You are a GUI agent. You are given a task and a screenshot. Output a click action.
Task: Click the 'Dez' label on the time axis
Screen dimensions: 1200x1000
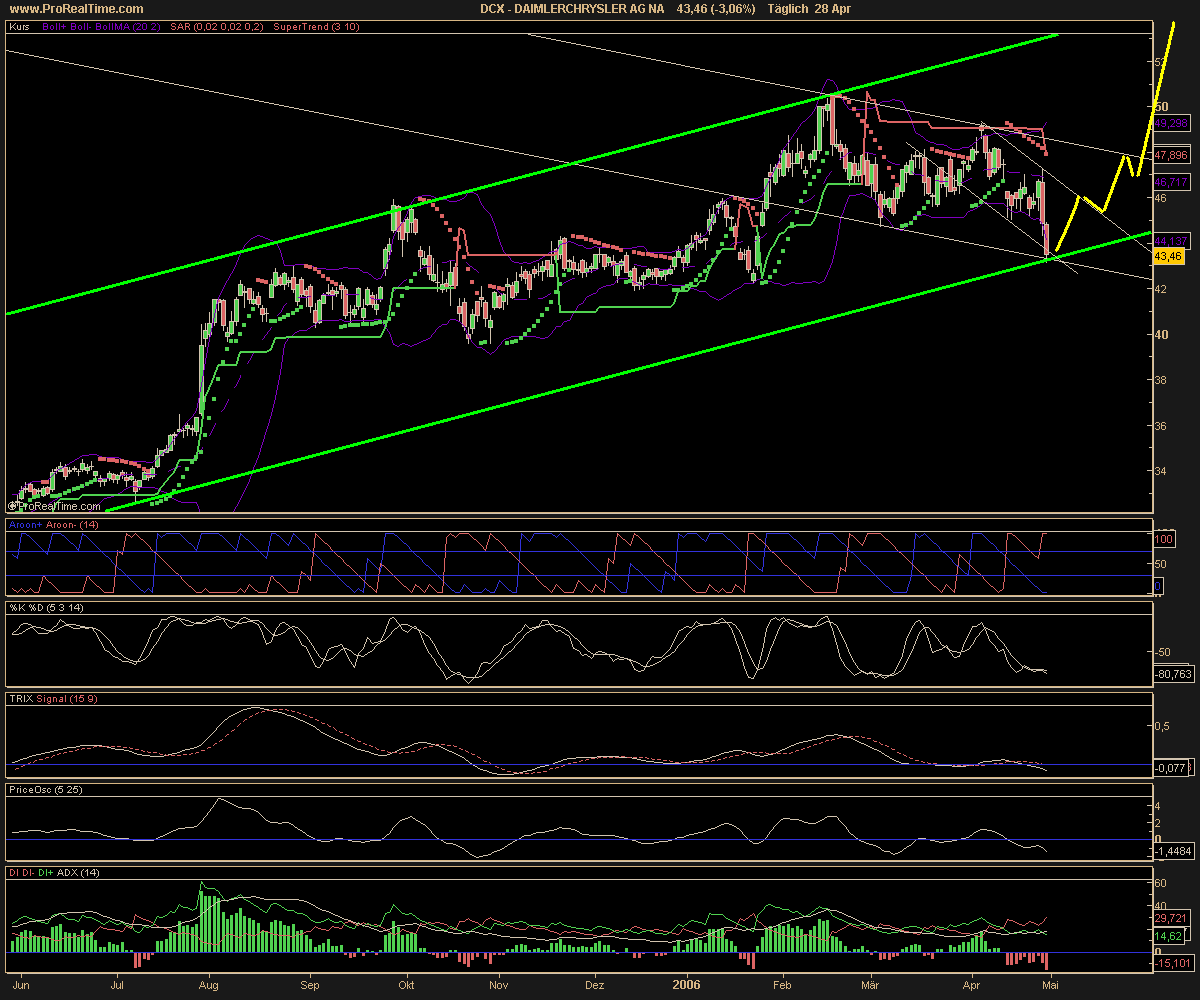[x=596, y=984]
